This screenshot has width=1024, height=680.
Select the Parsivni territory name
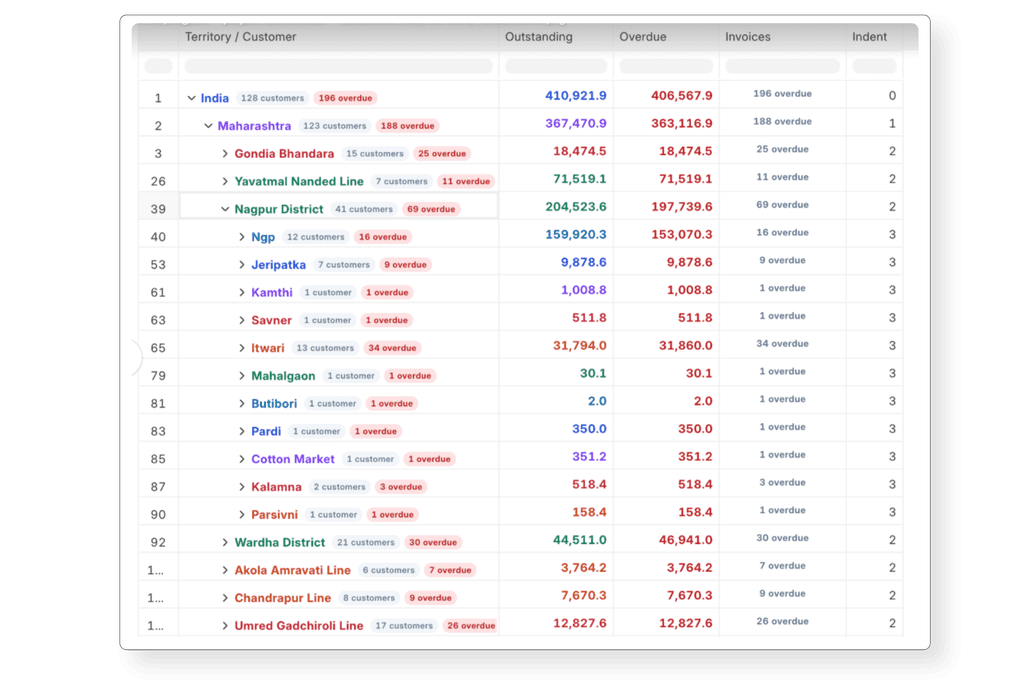click(274, 514)
